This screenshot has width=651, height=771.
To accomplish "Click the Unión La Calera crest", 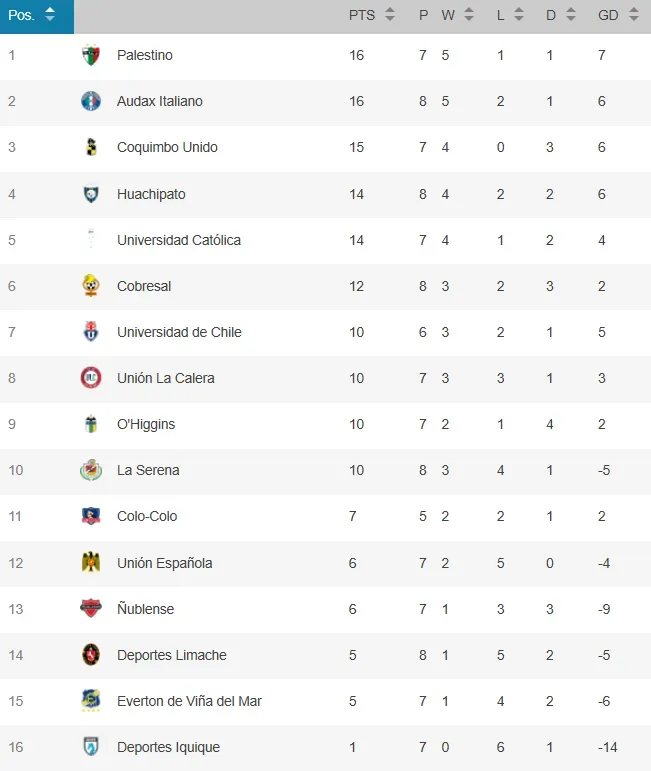I will tap(91, 378).
